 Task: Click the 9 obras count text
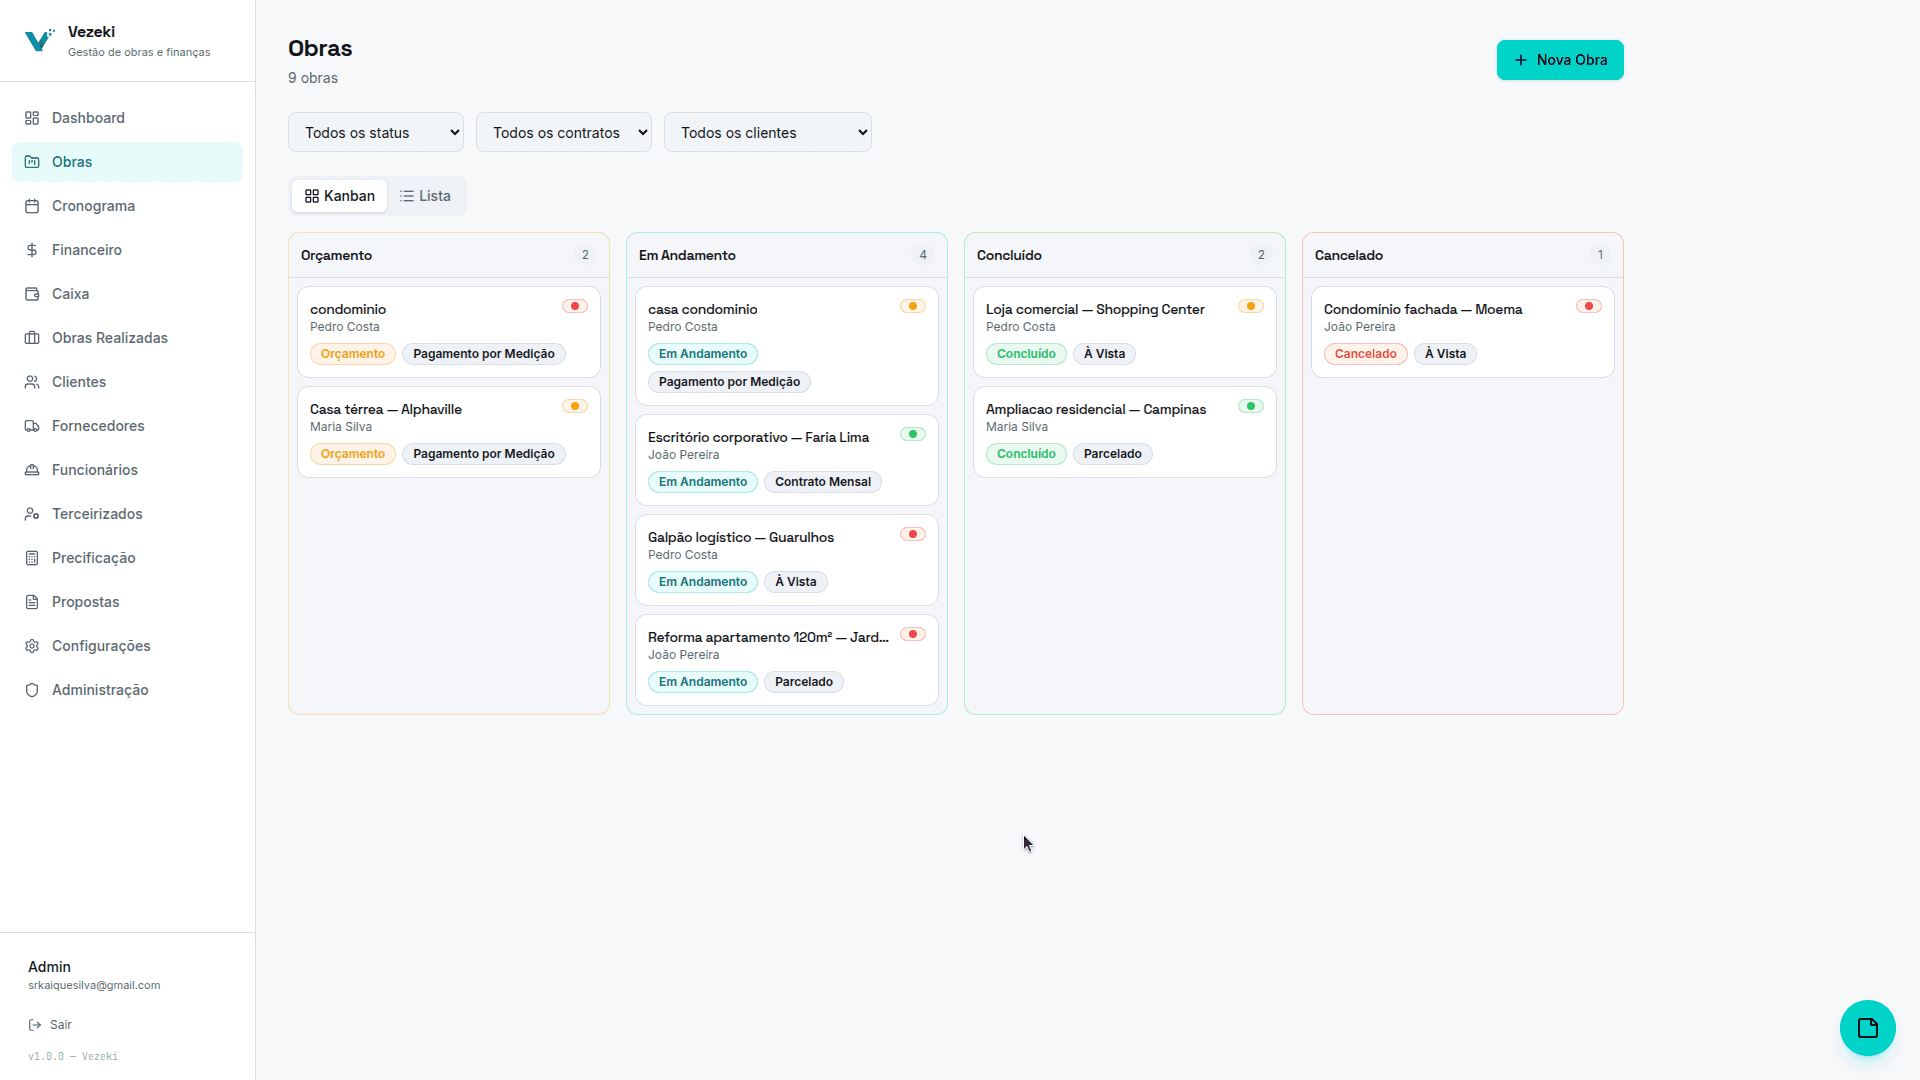[313, 78]
